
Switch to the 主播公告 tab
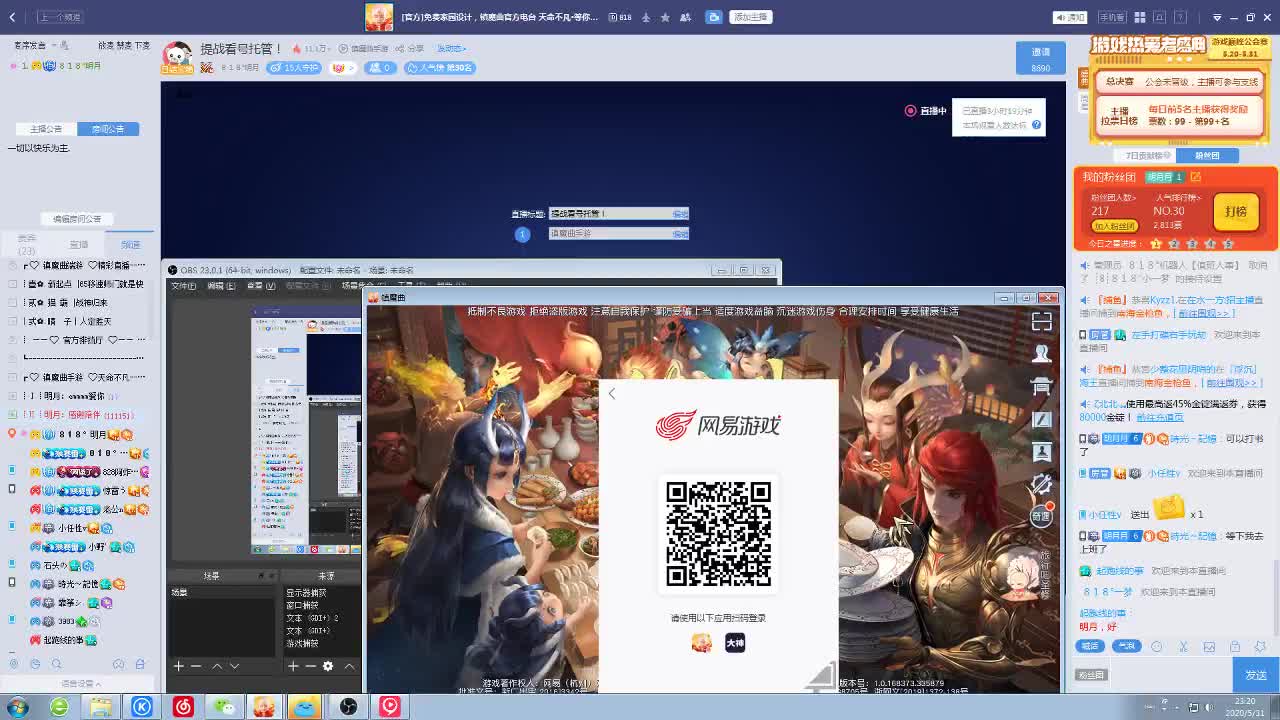pos(46,129)
